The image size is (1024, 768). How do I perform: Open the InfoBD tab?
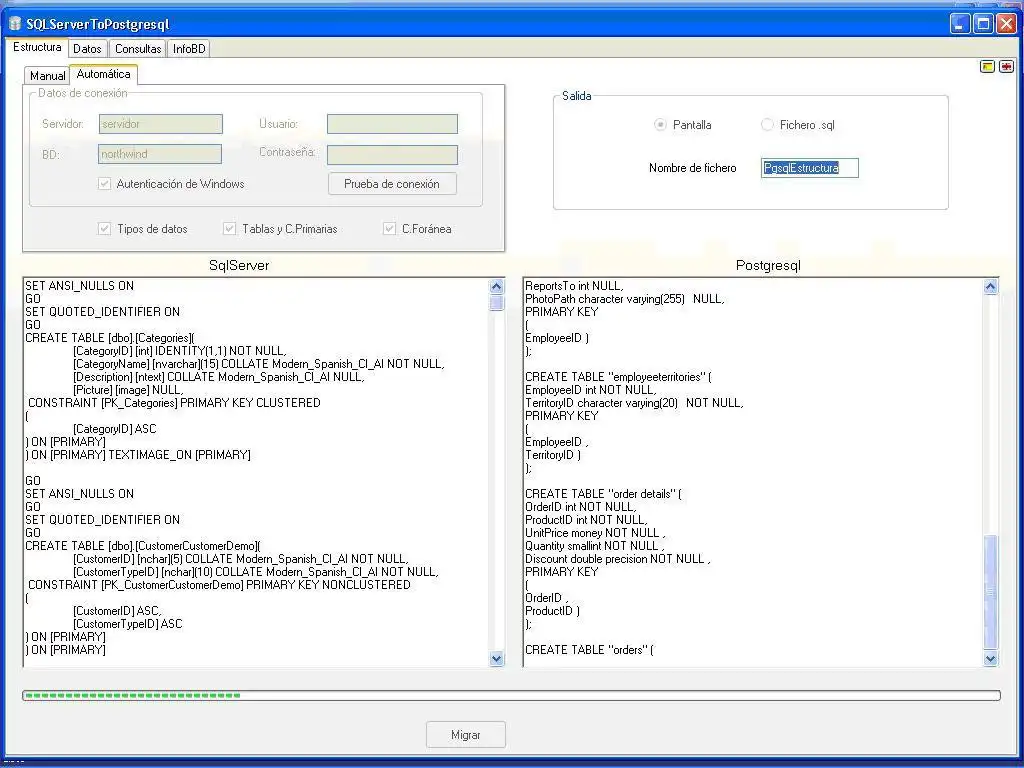189,49
